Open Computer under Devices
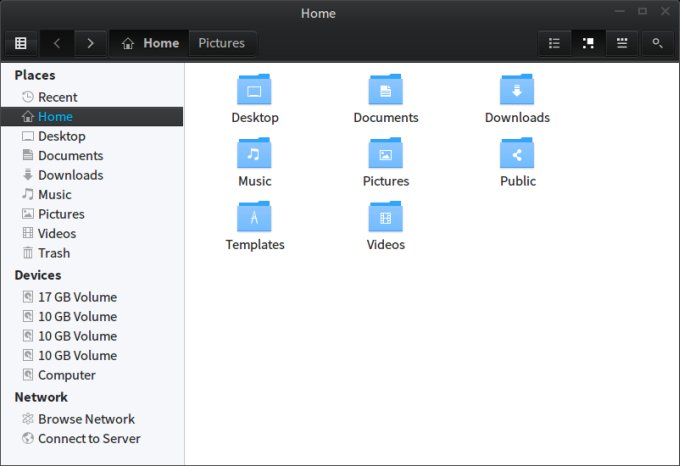Screen dimensions: 680x466 pos(92,375)
